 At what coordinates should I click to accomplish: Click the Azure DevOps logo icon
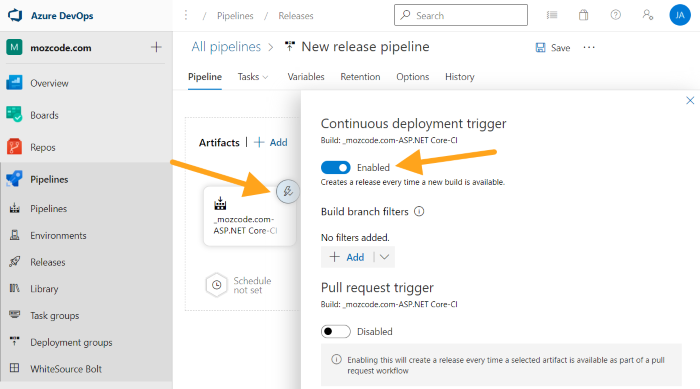(15, 15)
